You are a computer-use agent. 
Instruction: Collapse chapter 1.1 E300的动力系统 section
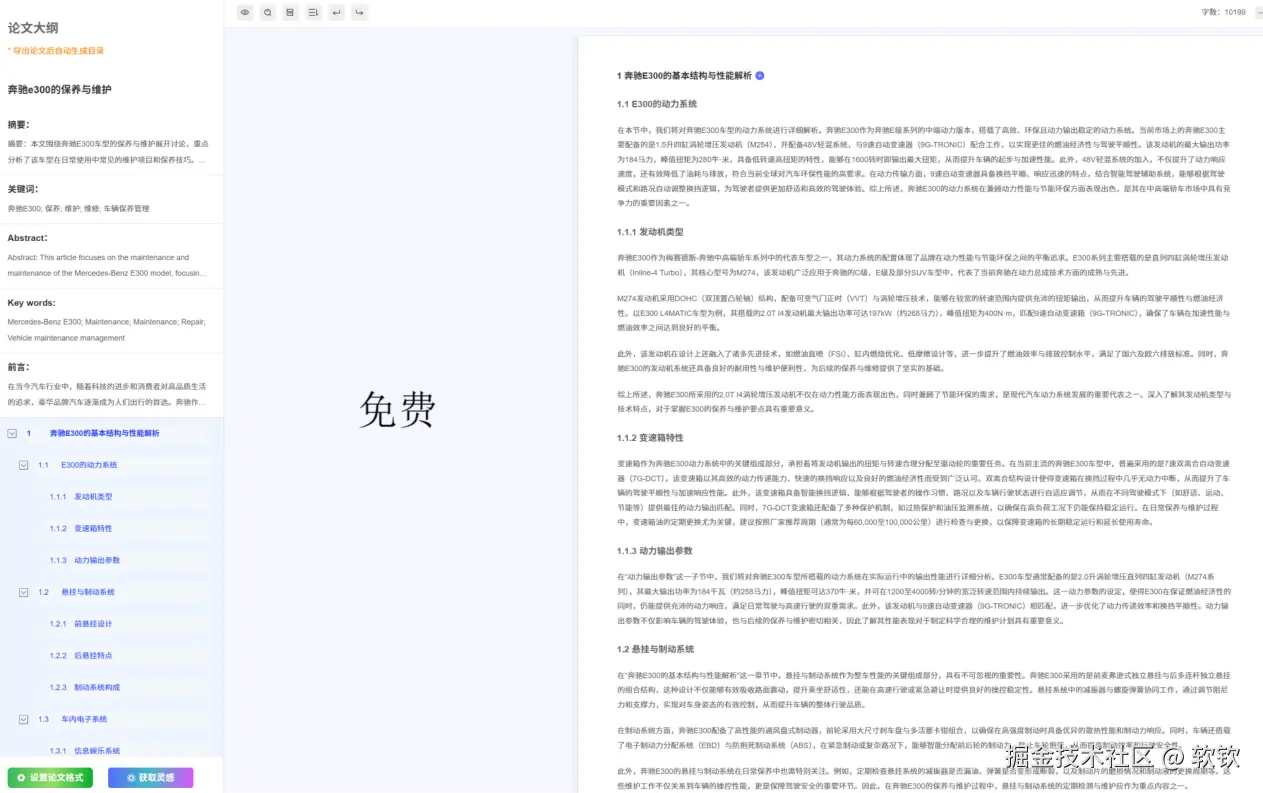23,464
